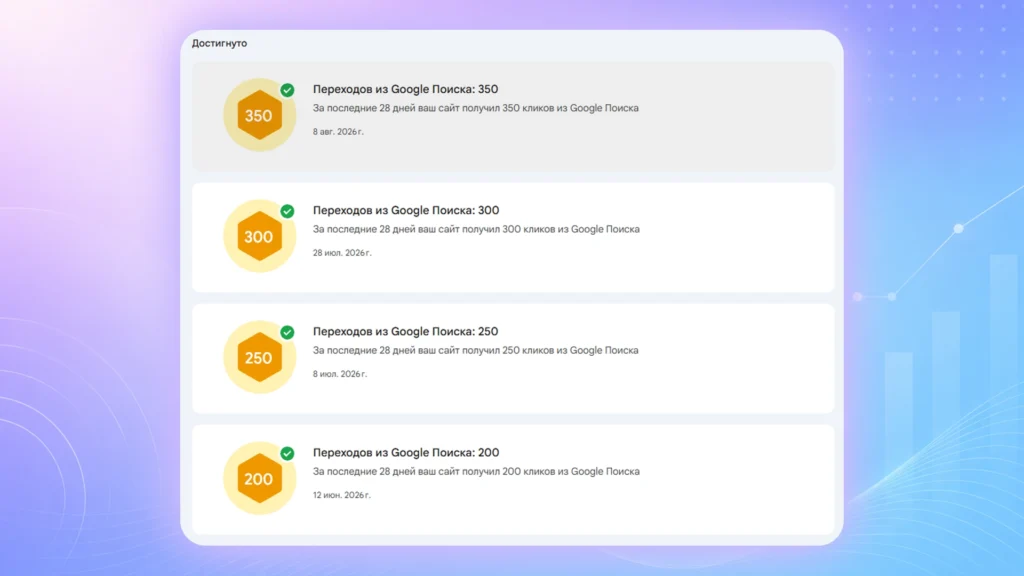The image size is (1024, 576).
Task: Click green checkmark on the 300 badge
Action: click(x=287, y=211)
